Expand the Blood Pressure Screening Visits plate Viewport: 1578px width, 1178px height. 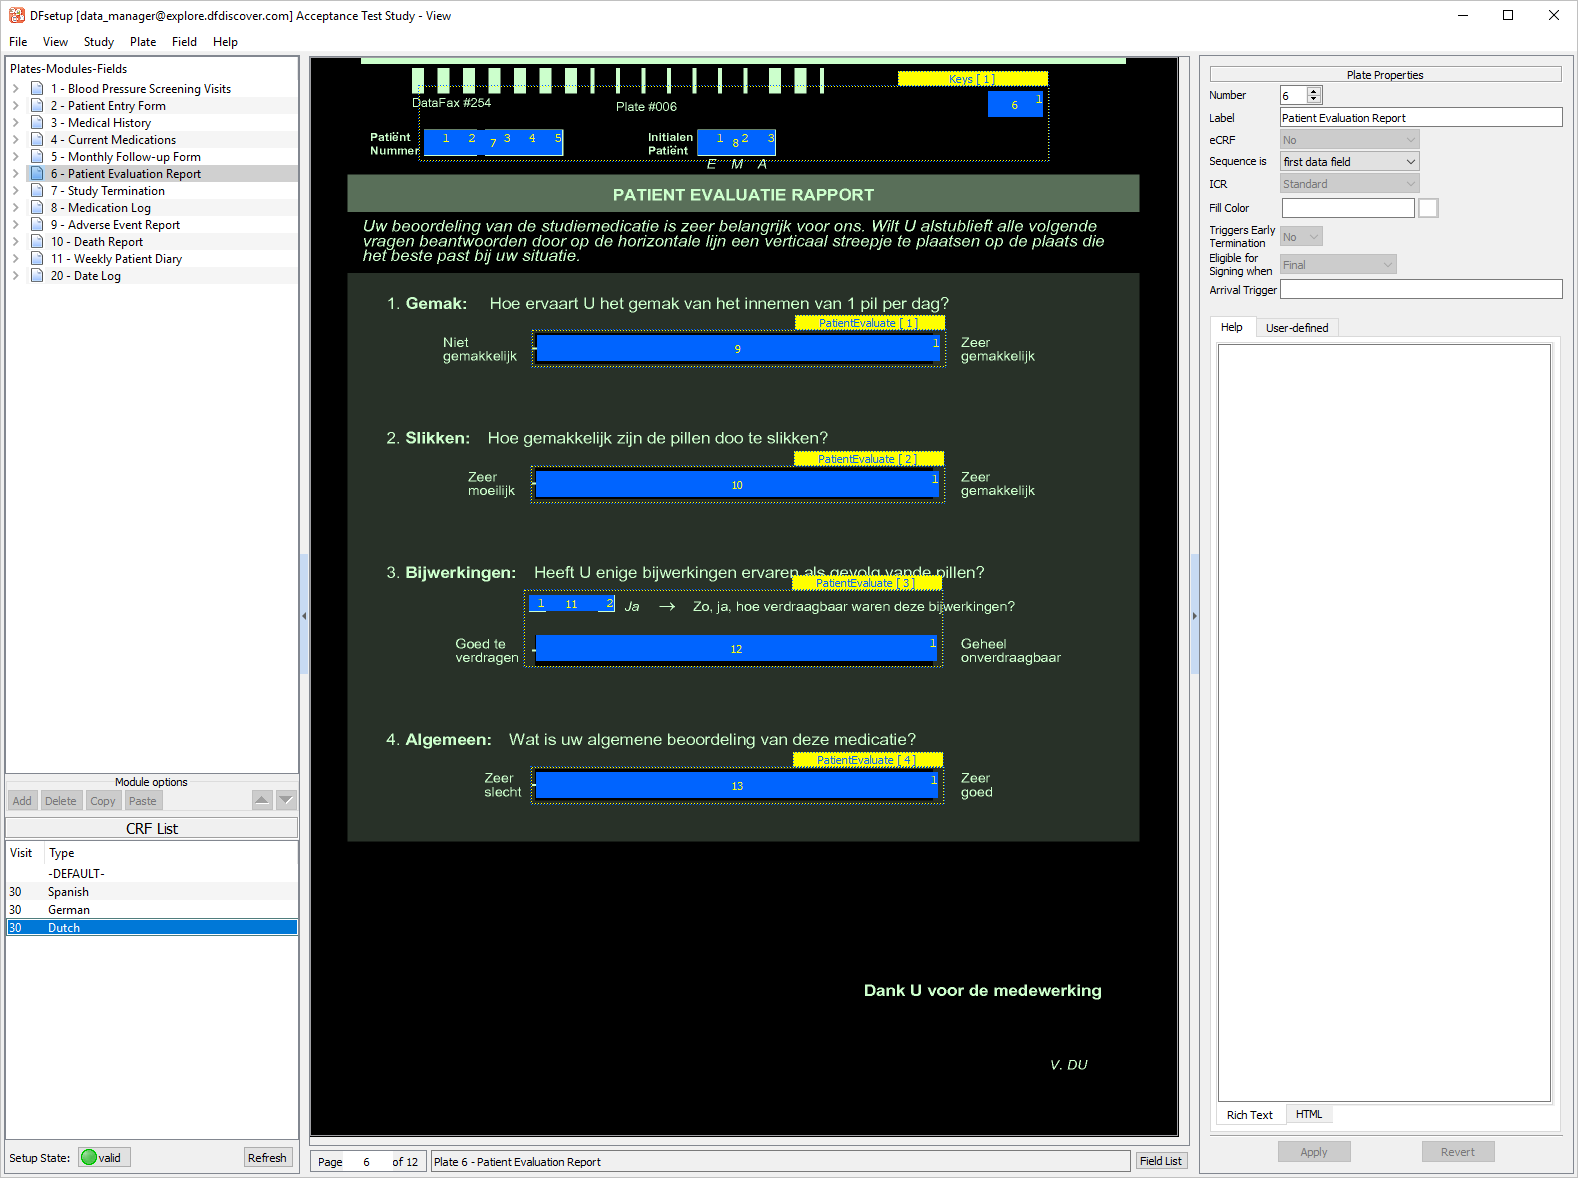(15, 89)
